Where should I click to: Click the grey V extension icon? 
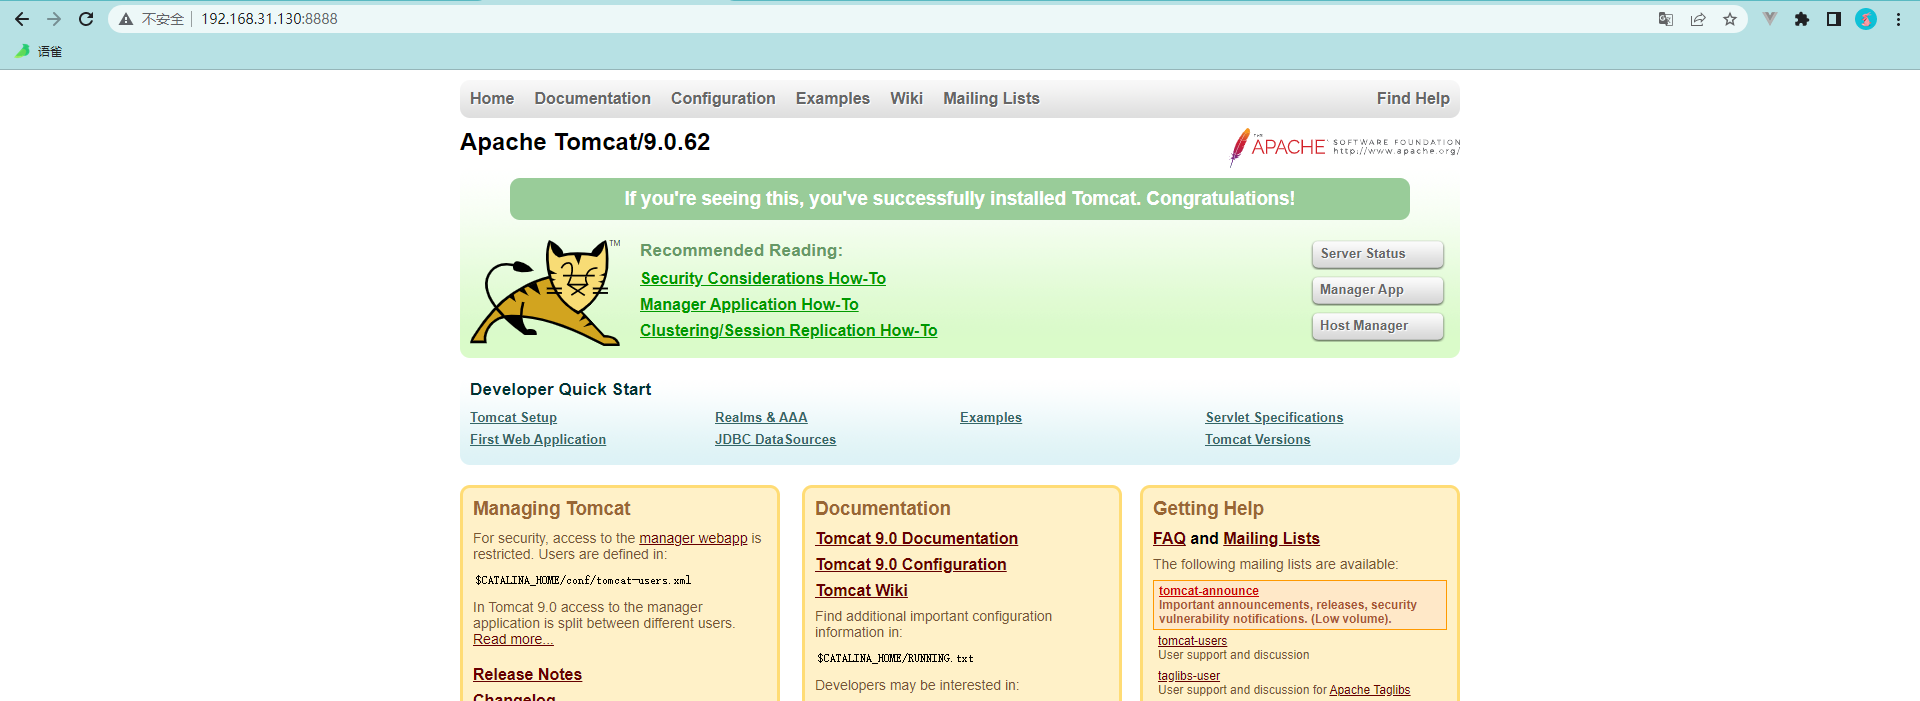tap(1770, 19)
